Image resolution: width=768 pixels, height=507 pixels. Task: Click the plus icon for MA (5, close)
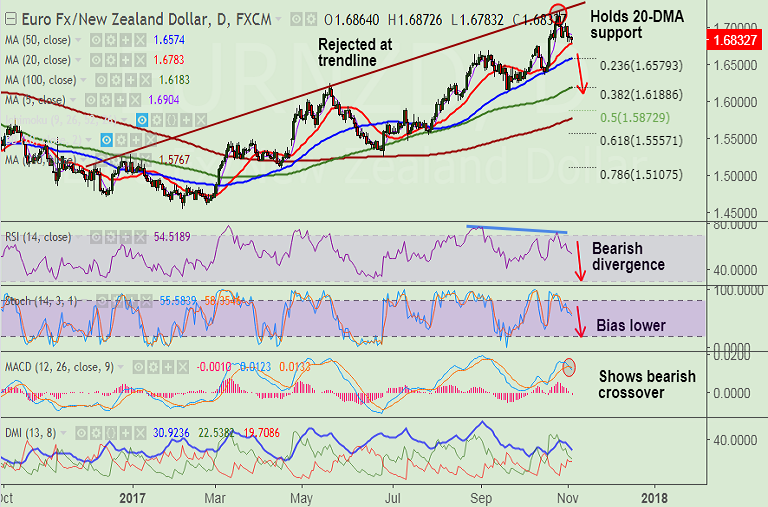coord(120,100)
